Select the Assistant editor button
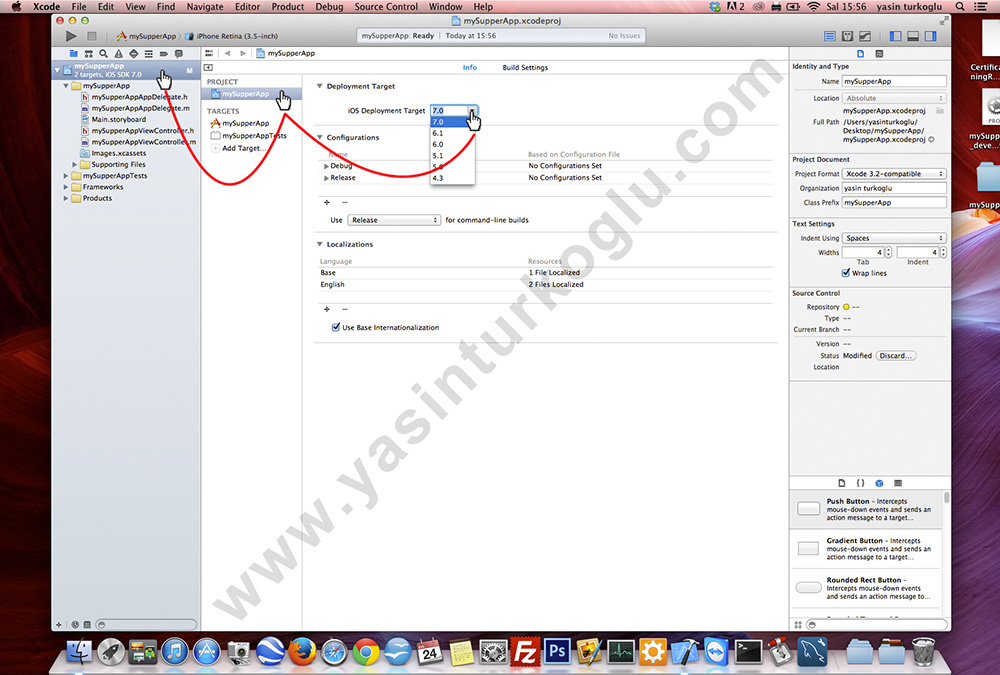 (848, 36)
